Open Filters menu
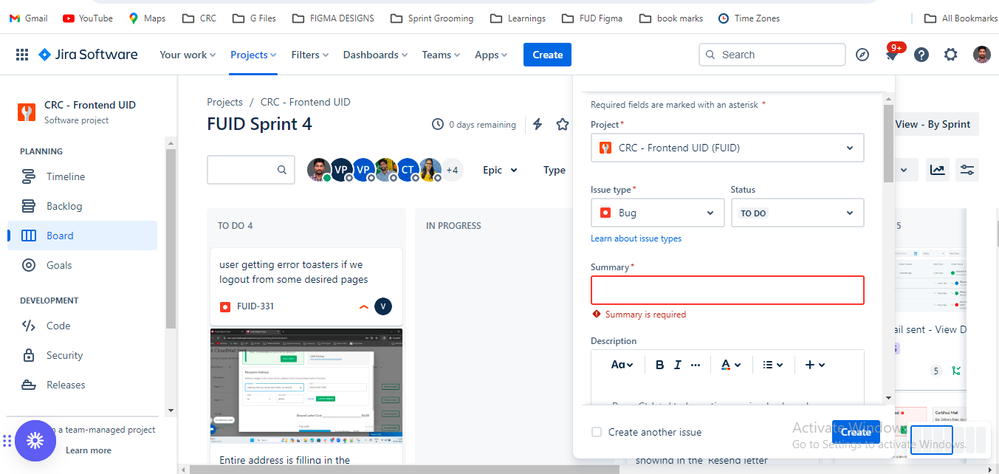Image resolution: width=999 pixels, height=474 pixels. (x=310, y=55)
